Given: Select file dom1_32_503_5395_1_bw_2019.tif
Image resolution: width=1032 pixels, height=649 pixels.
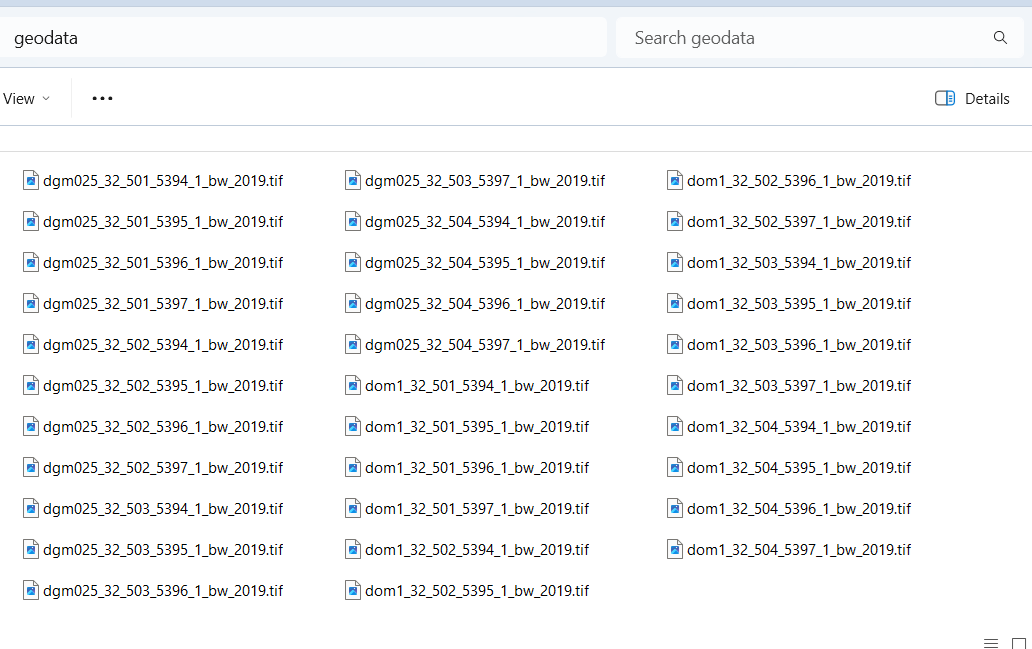Looking at the screenshot, I should pyautogui.click(x=799, y=303).
